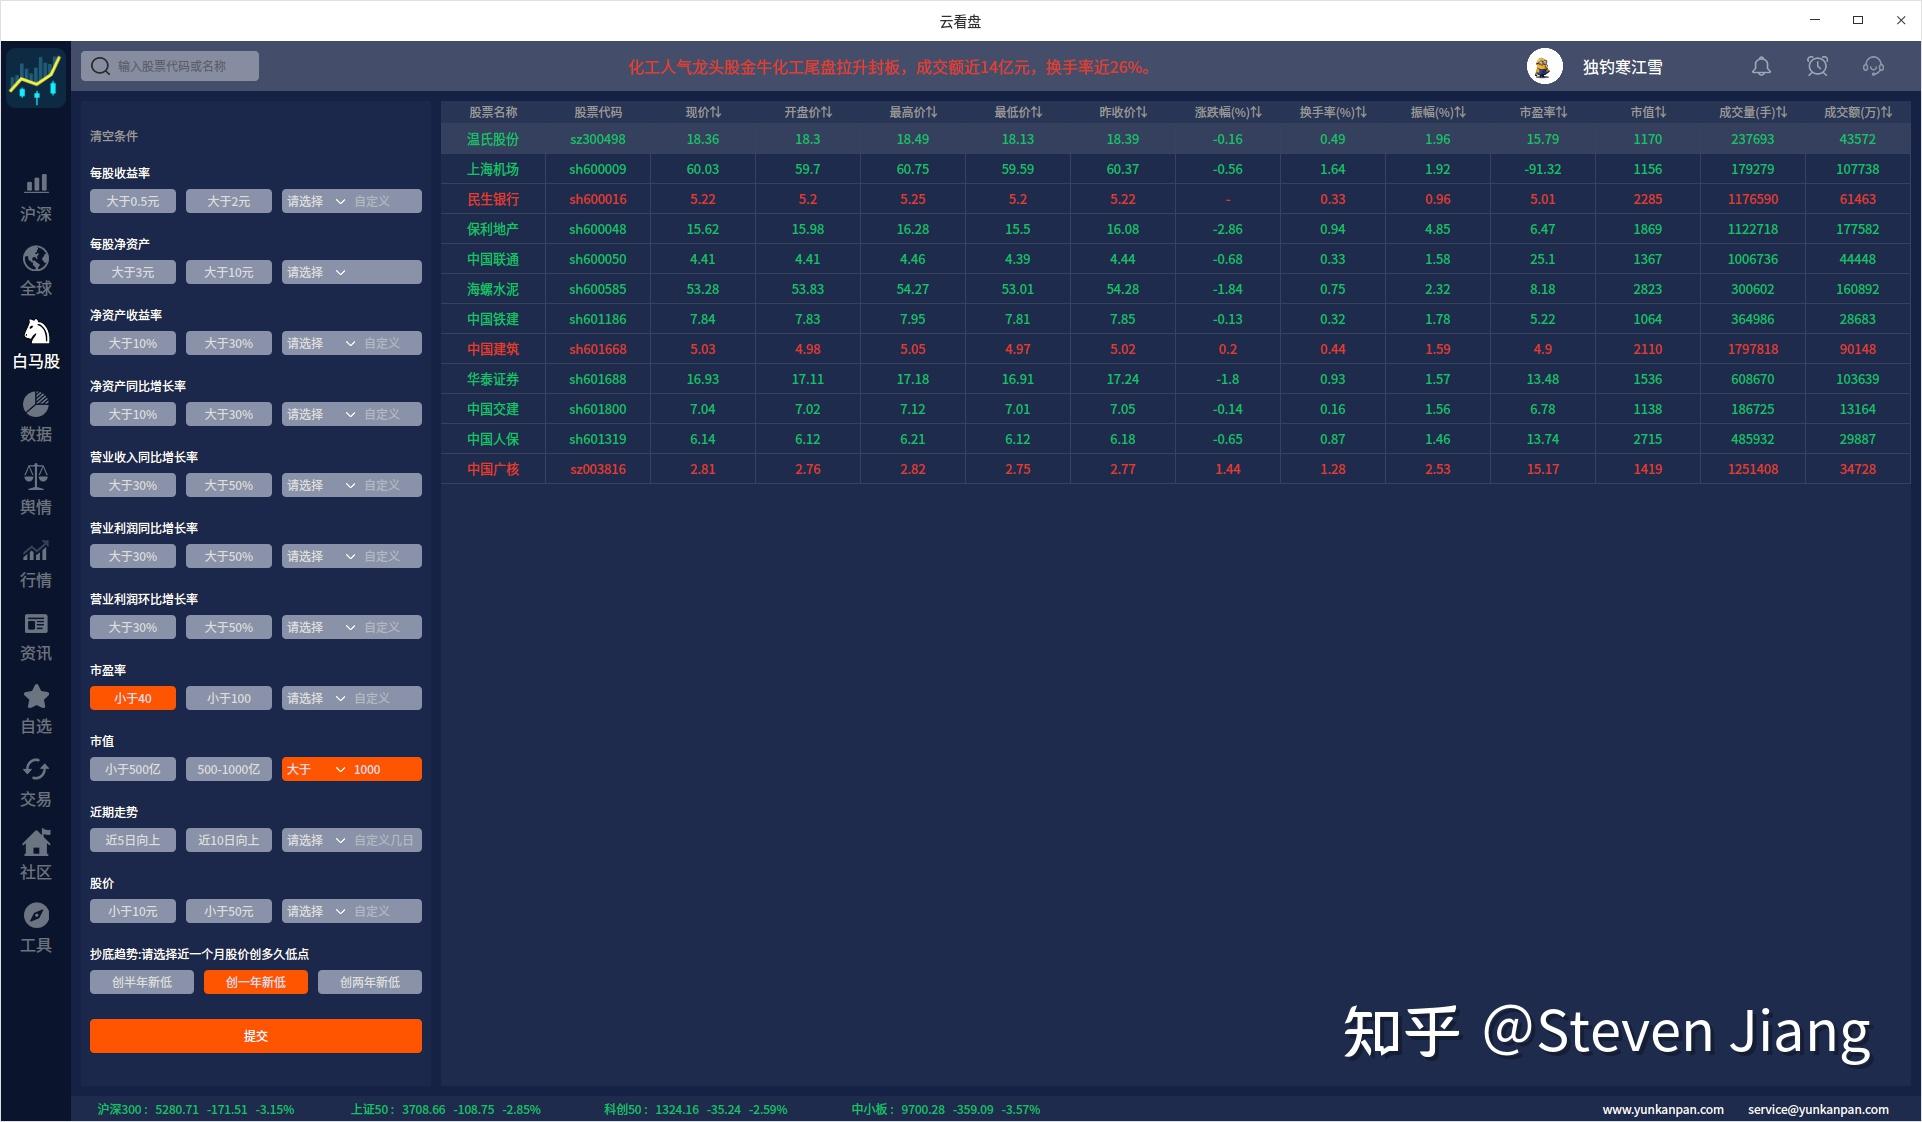Click stock code sh600585
This screenshot has height=1122, width=1922.
point(598,289)
